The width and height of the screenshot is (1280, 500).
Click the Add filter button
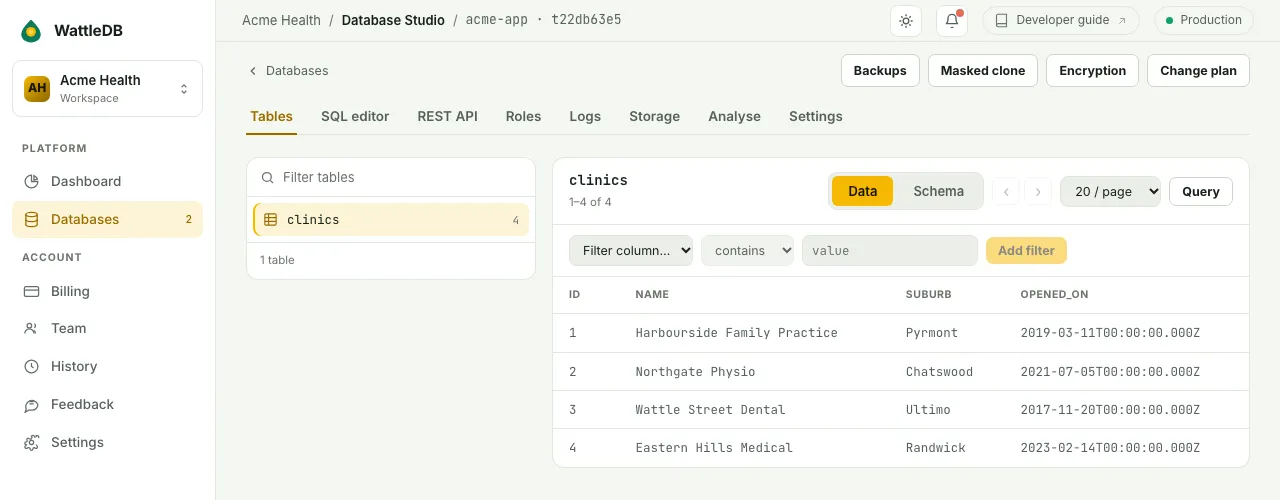coord(1026,250)
